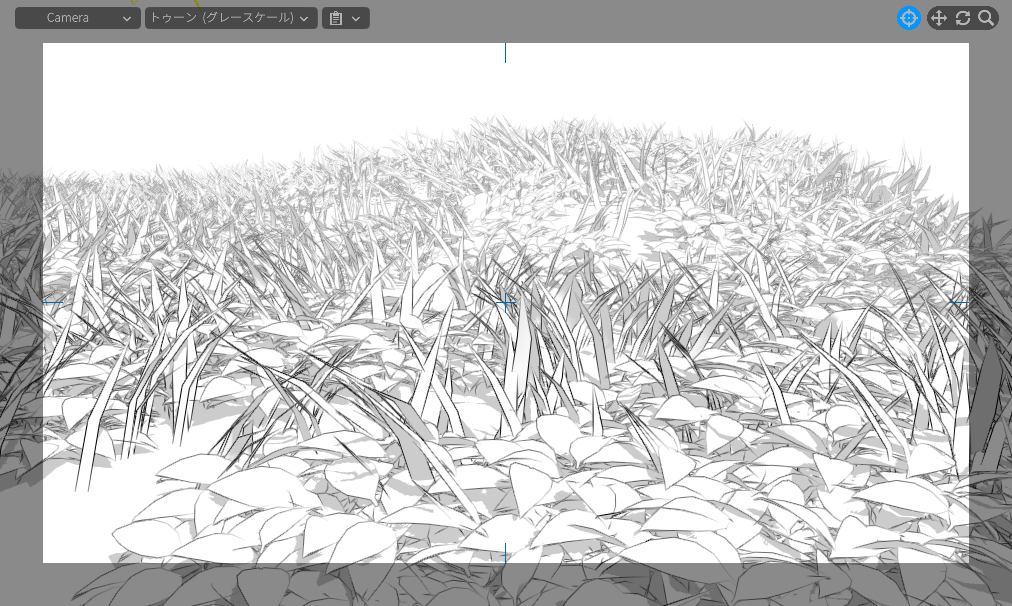
Task: Click the chevron arrow on the Camera selector
Action: click(x=127, y=18)
